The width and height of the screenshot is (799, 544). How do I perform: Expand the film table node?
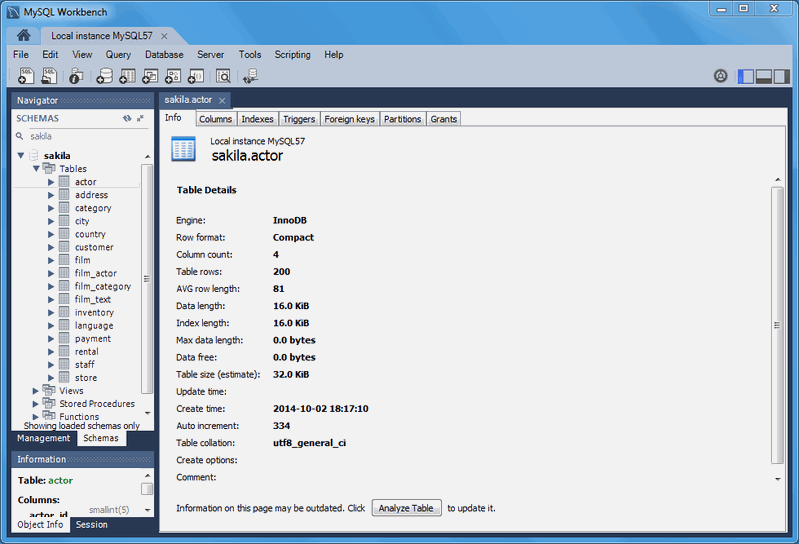pyautogui.click(x=51, y=260)
